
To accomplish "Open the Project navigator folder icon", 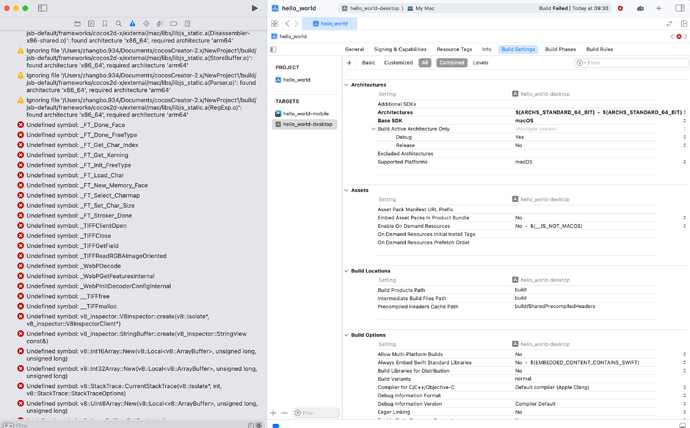I will click(x=77, y=24).
